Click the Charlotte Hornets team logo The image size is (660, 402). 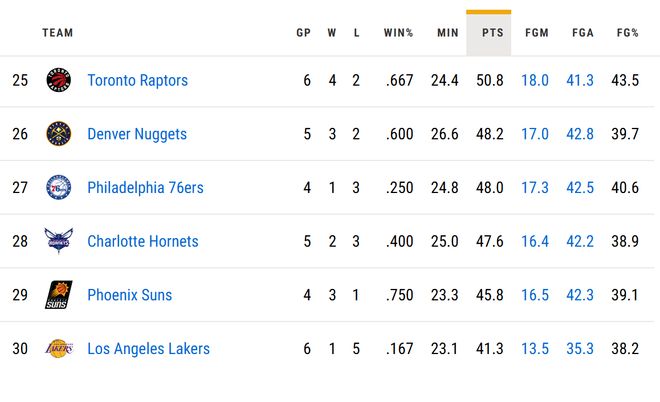pyautogui.click(x=59, y=241)
